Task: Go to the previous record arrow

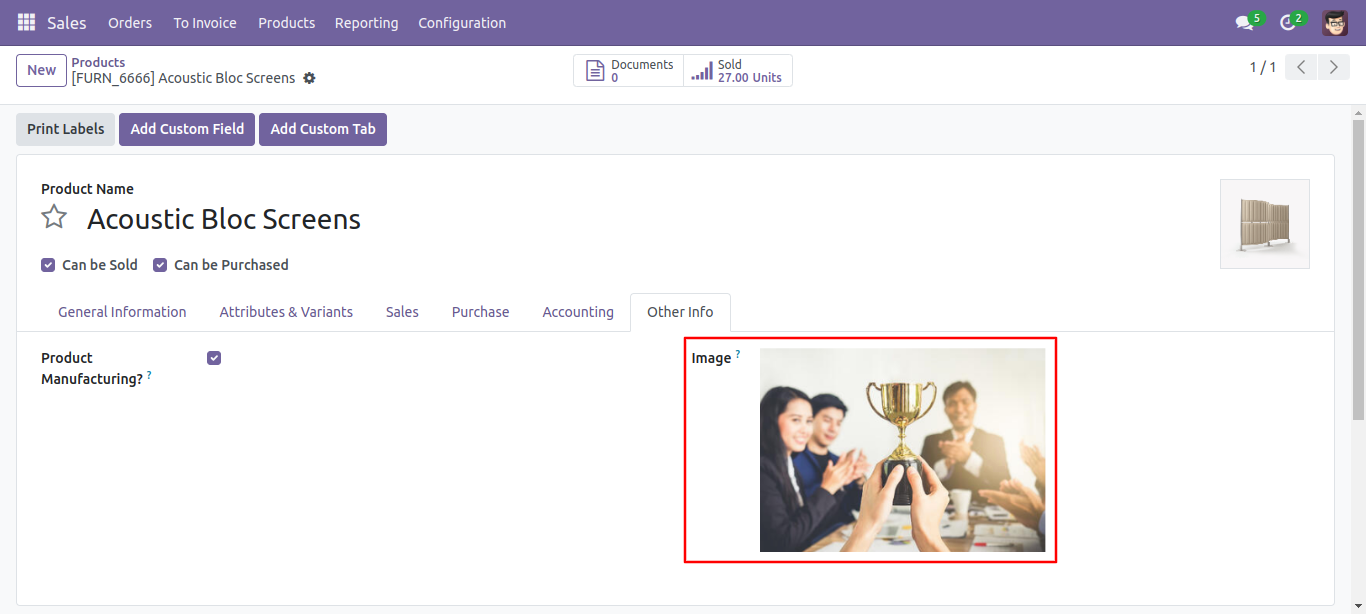Action: 1301,67
